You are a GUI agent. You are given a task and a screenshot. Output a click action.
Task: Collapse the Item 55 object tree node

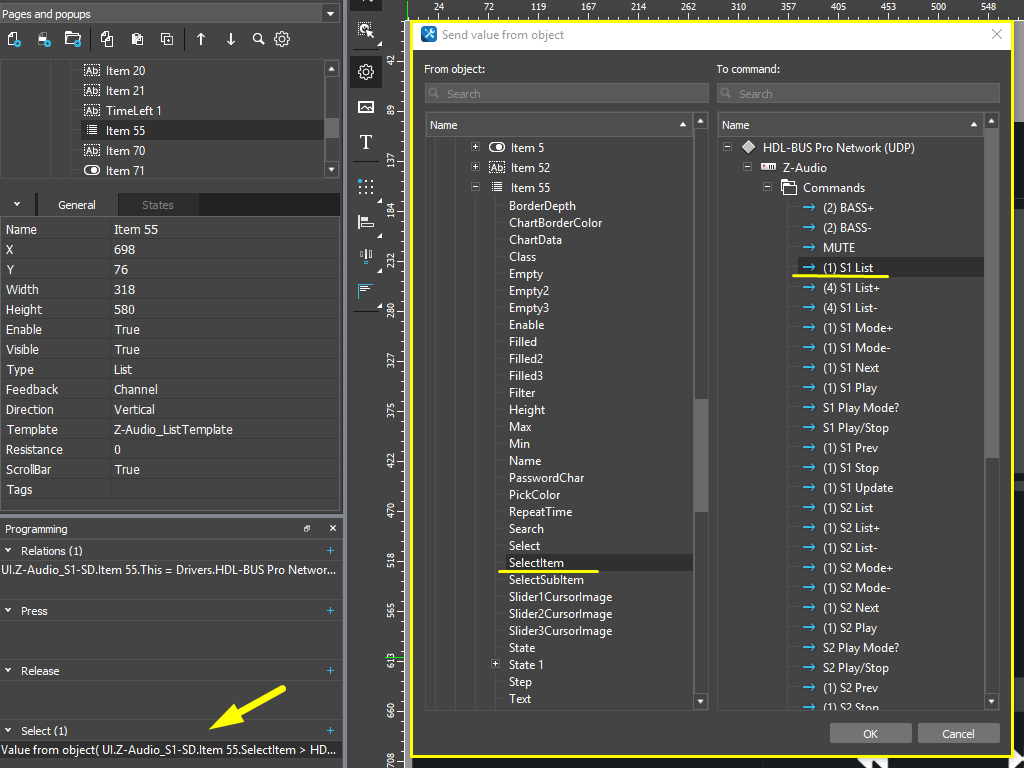(x=476, y=187)
